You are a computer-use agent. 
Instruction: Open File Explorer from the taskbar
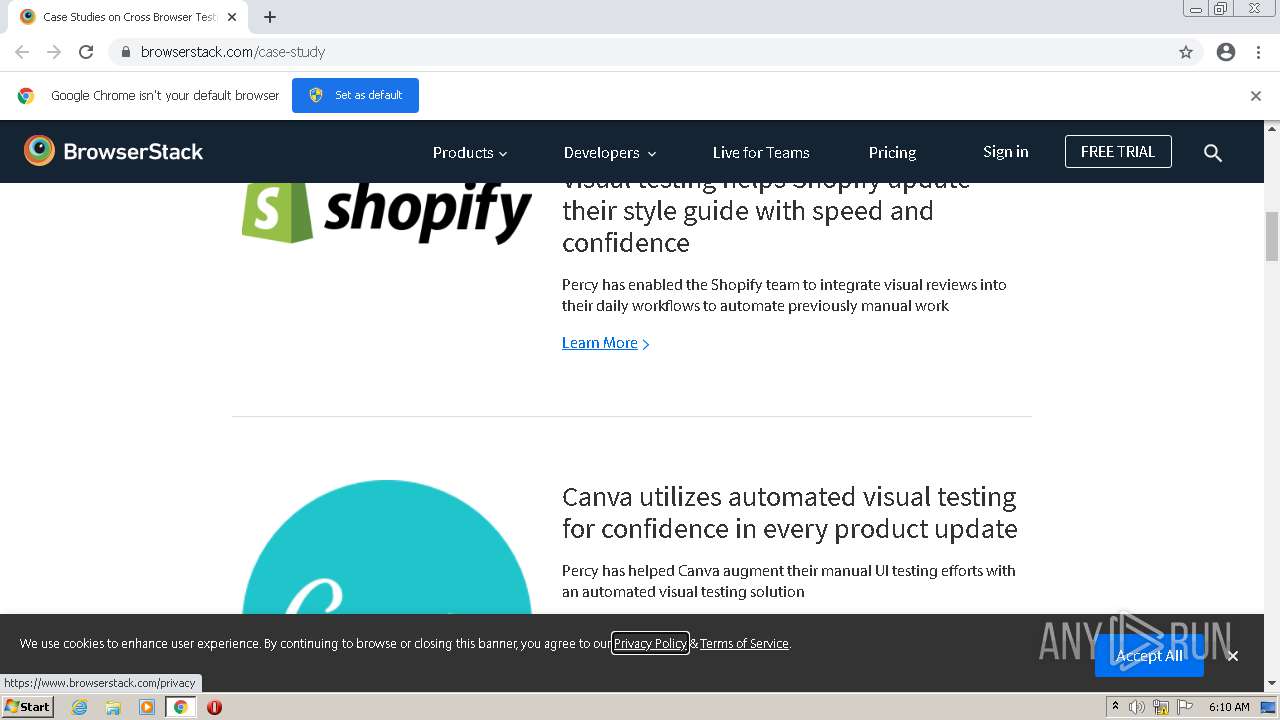113,707
